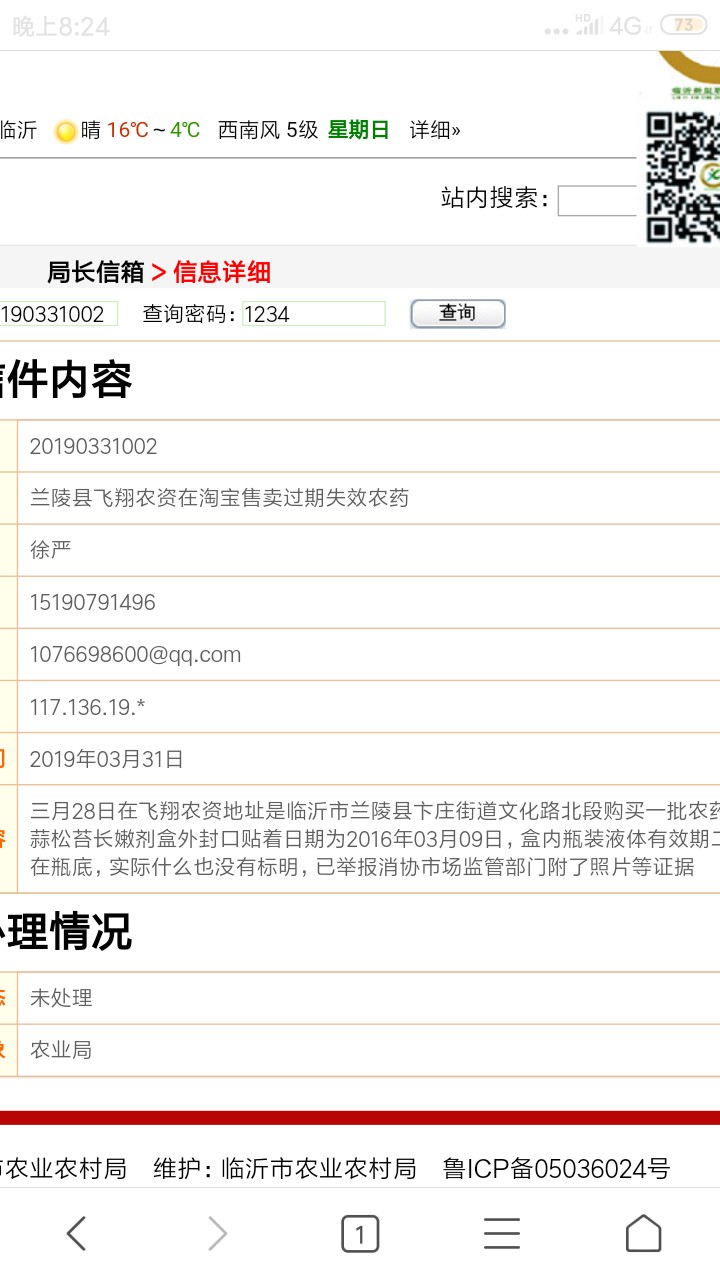Viewport: 720px width, 1280px height.
Task: Select the letter ID 20190331002
Action: [93, 446]
